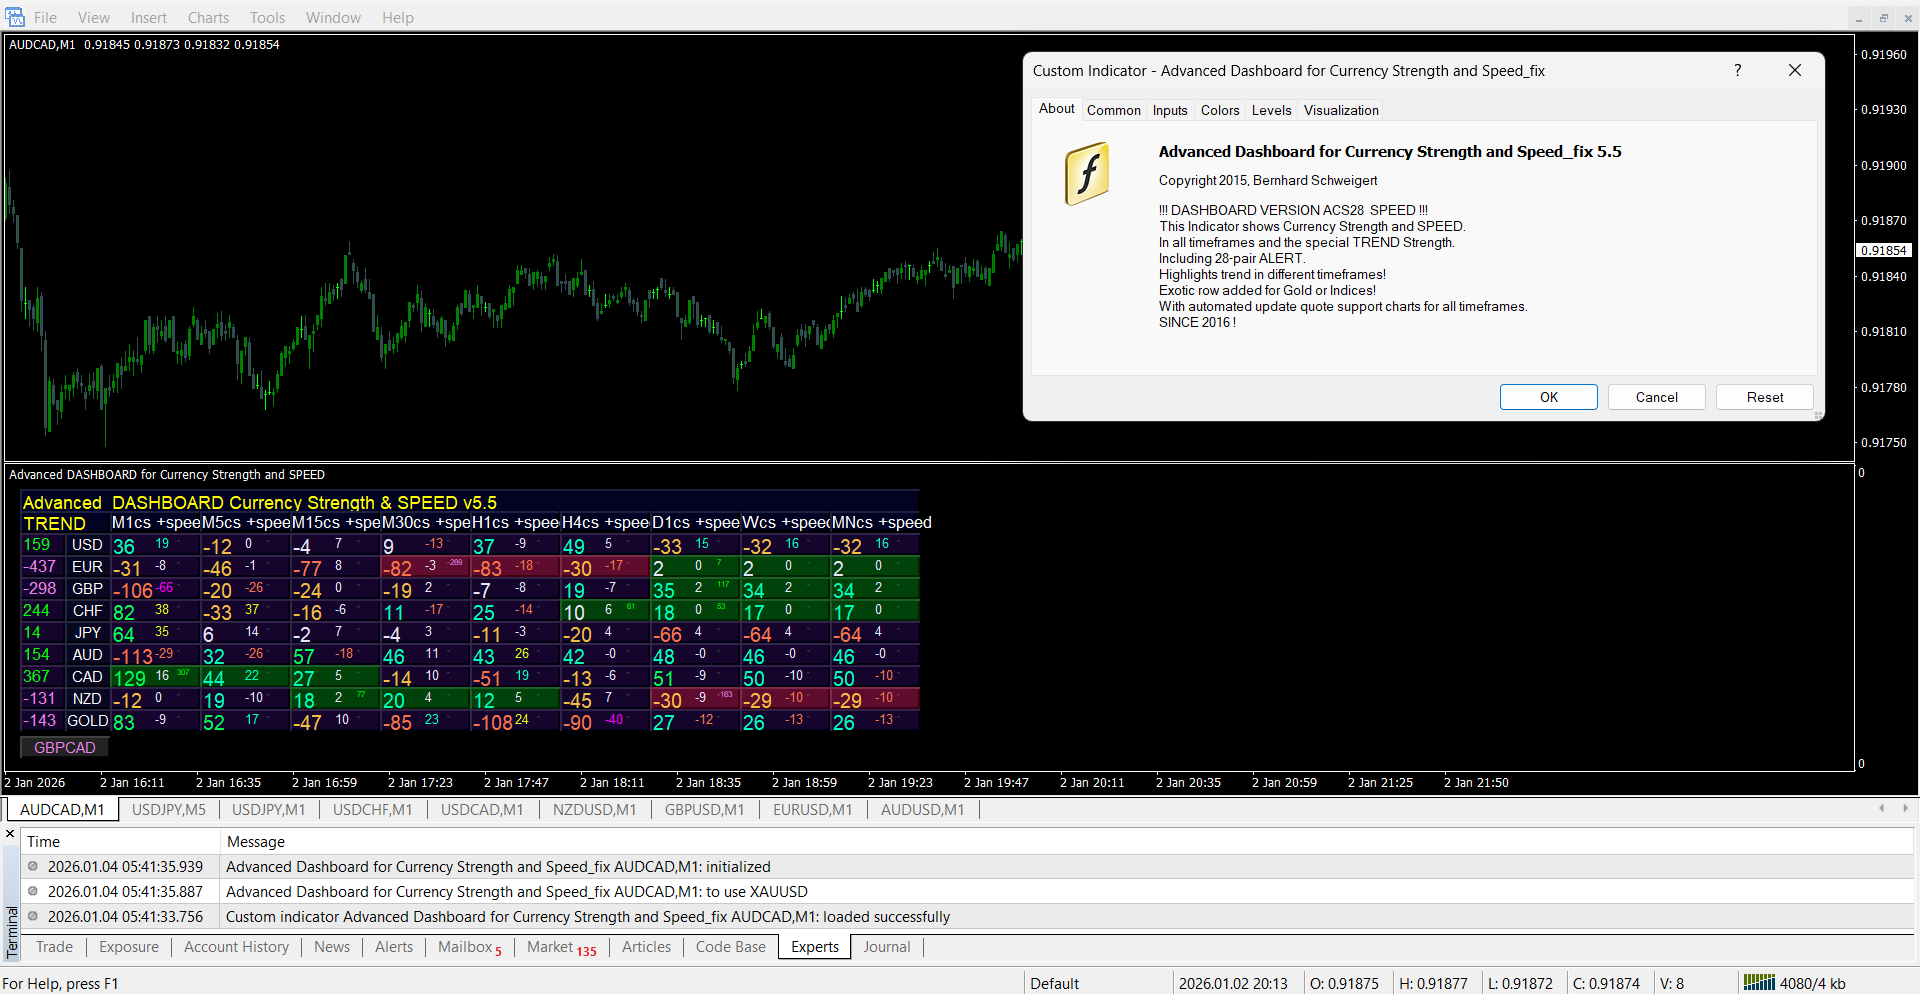
Task: Open the Tools menu
Action: tap(267, 17)
